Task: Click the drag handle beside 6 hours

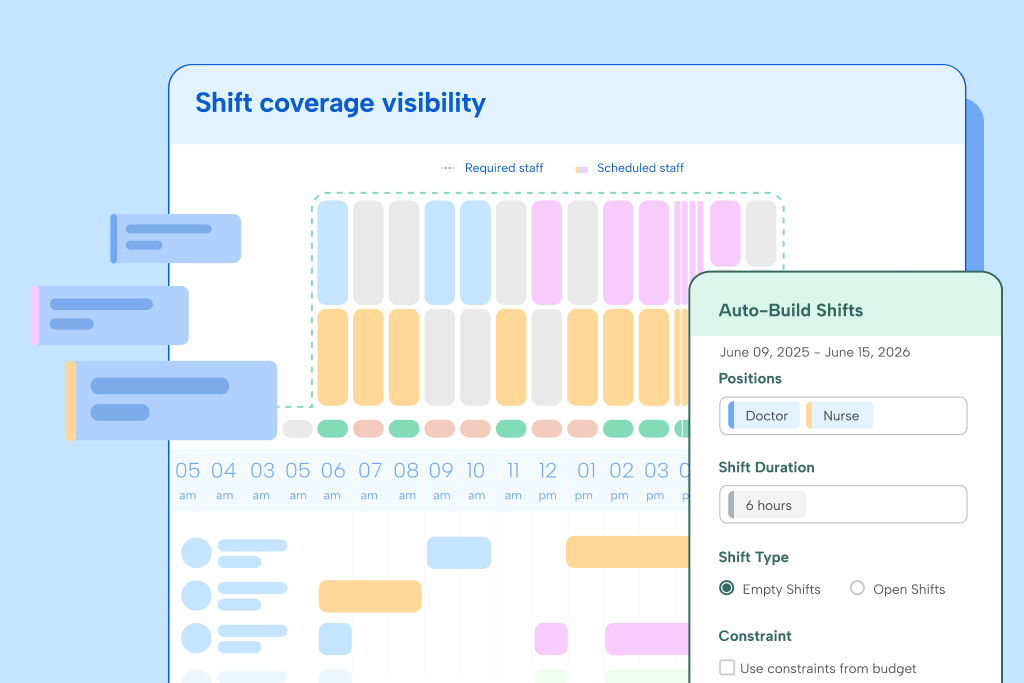Action: click(731, 503)
